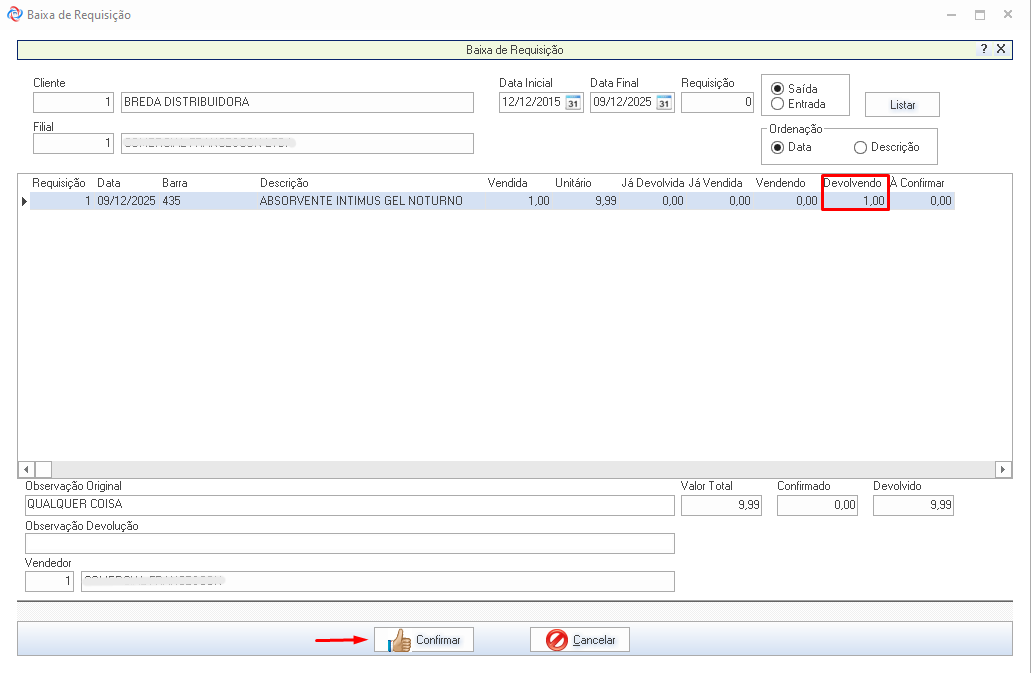Click the thumbs-up Confirmar button
This screenshot has width=1031, height=673.
click(424, 640)
